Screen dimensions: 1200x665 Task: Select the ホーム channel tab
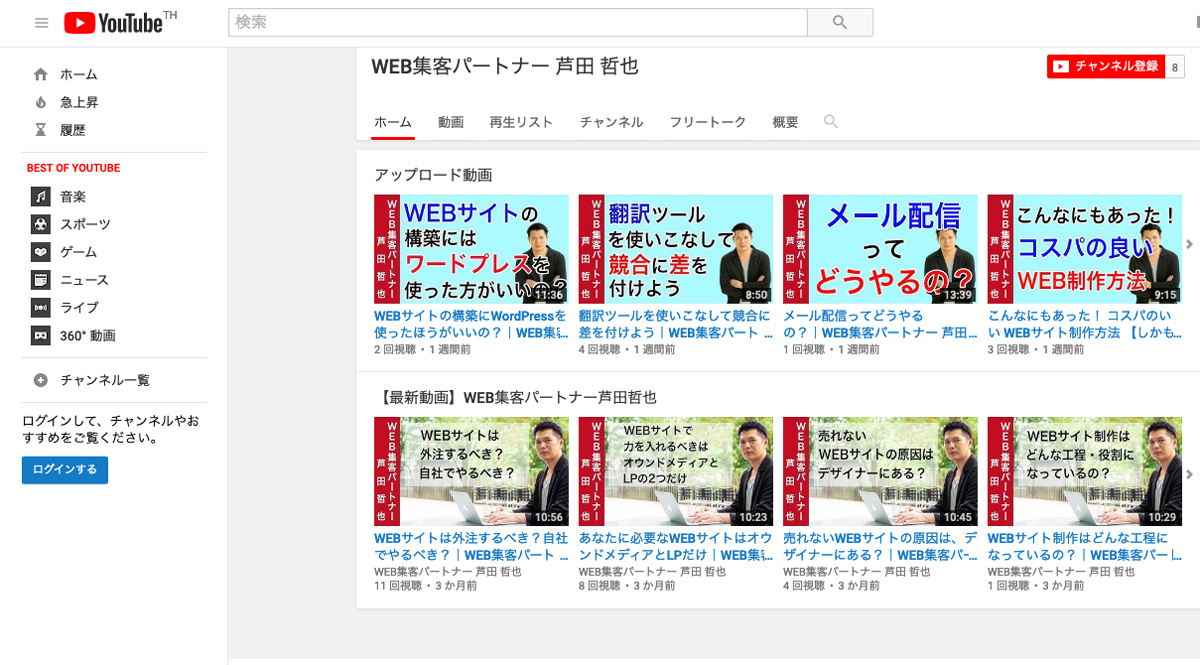(393, 122)
